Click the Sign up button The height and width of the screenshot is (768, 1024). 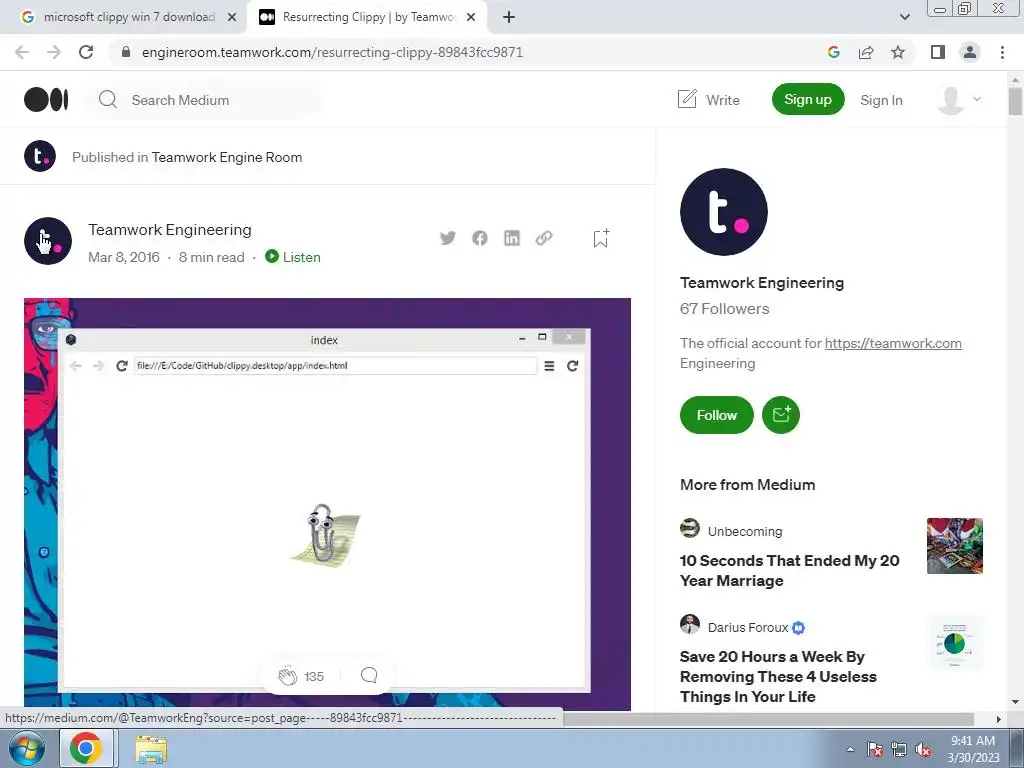tap(808, 99)
